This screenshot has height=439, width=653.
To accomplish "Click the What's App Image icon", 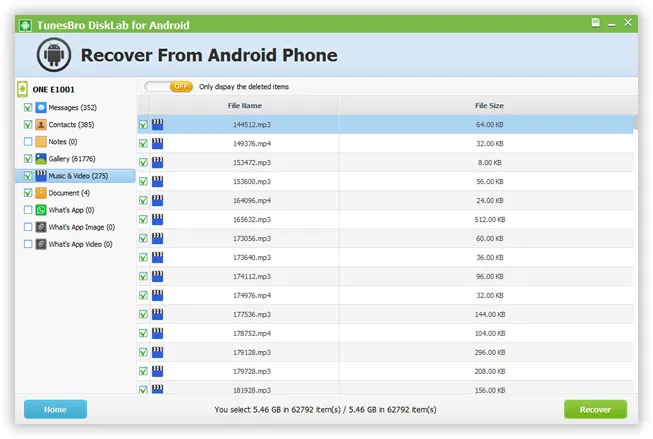I will click(x=41, y=227).
